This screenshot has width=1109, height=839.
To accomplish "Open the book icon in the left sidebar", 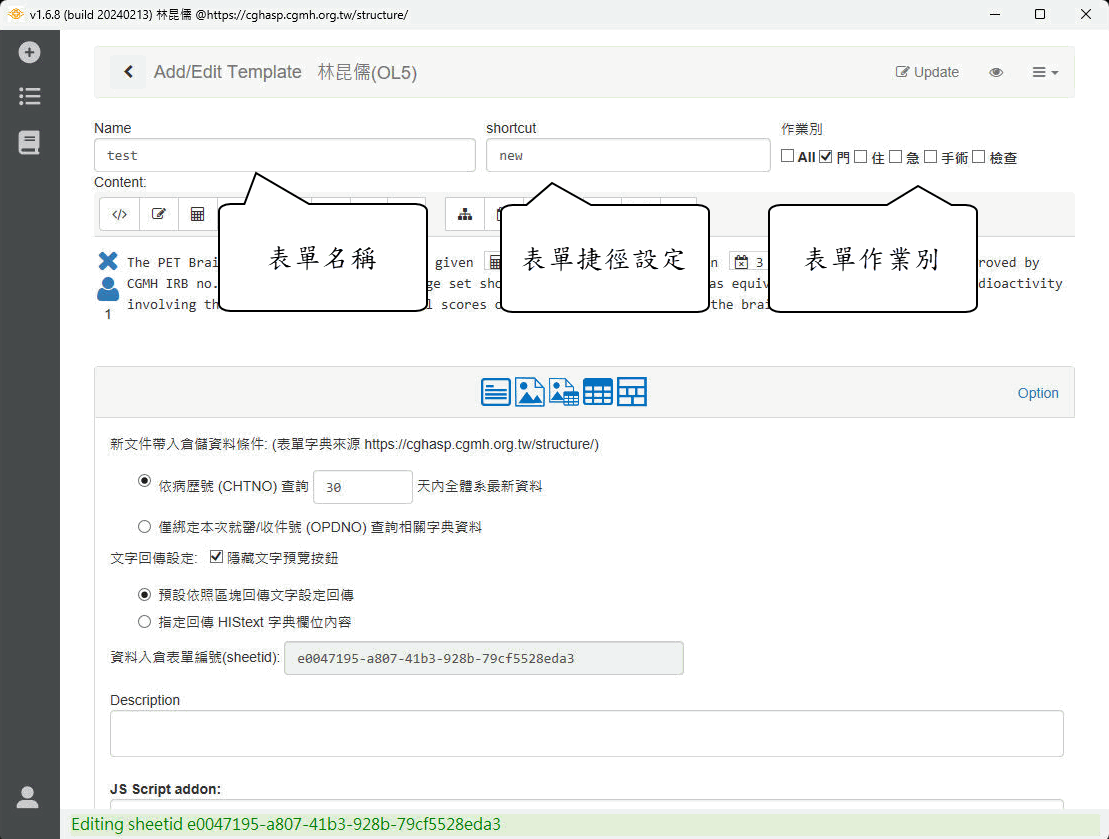I will pos(29,143).
